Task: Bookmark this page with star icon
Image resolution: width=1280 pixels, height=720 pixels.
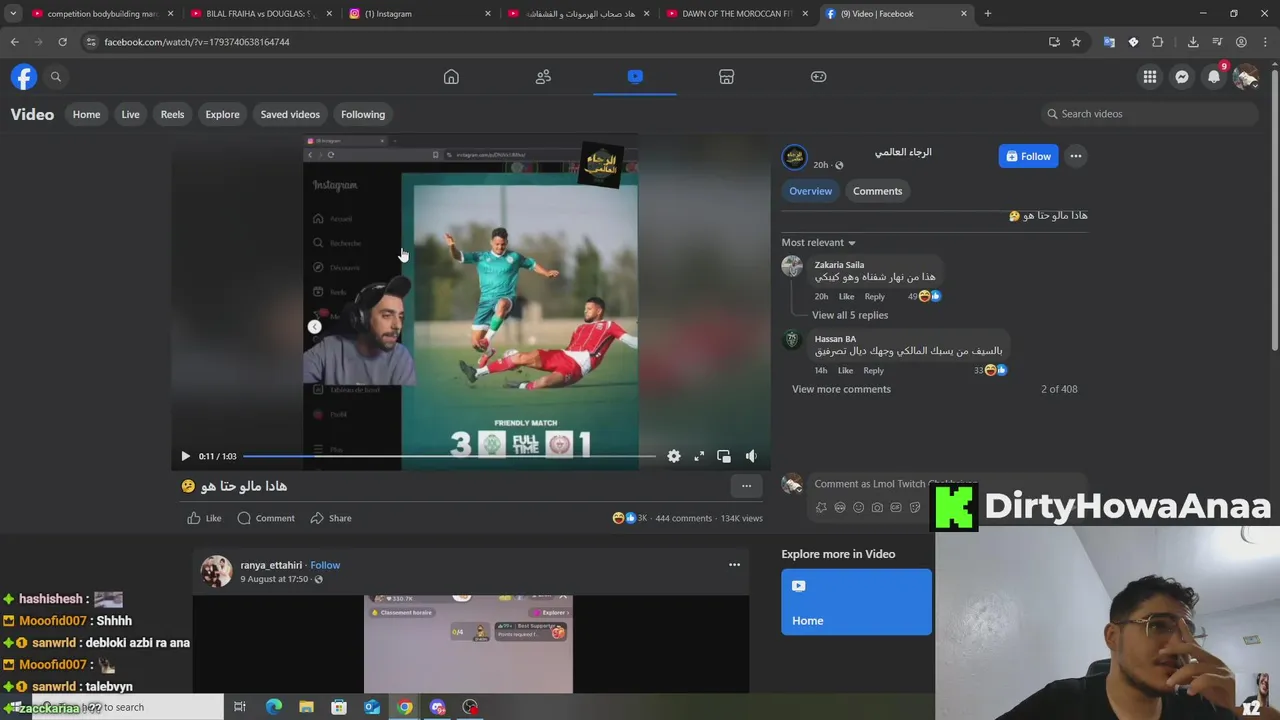Action: pyautogui.click(x=1076, y=42)
